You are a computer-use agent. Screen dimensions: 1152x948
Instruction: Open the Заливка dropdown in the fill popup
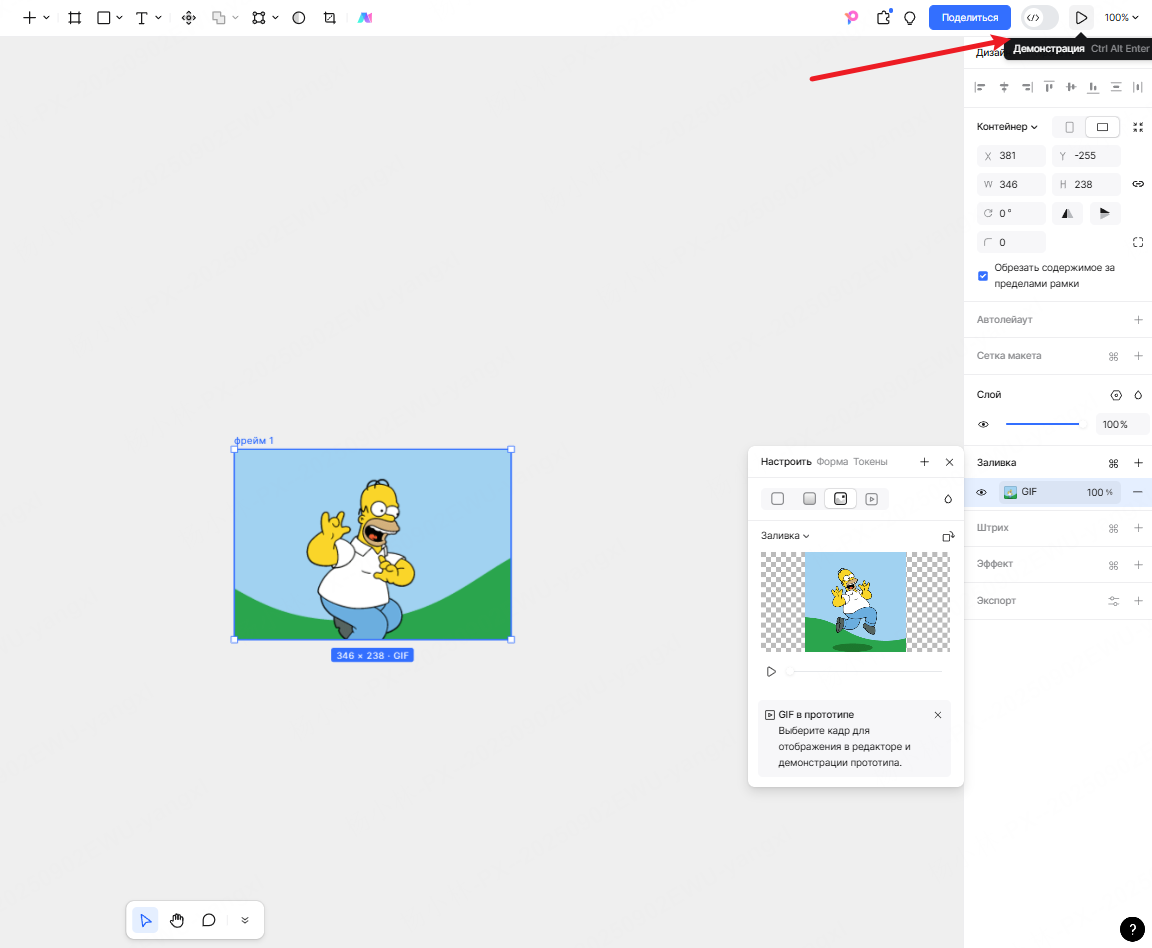tap(785, 536)
